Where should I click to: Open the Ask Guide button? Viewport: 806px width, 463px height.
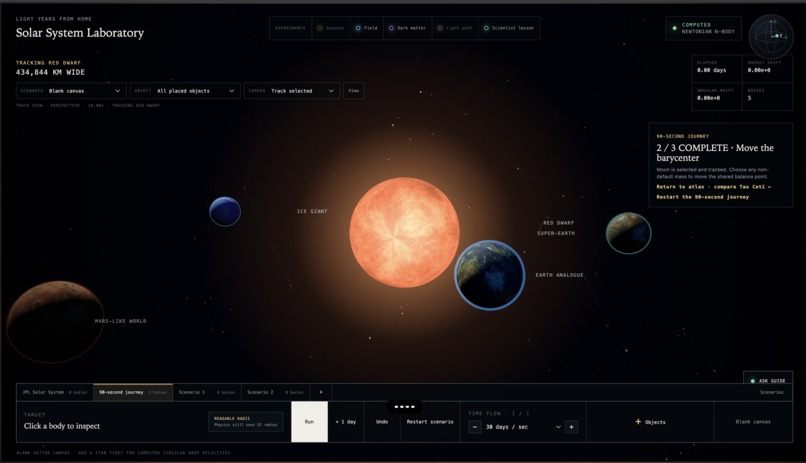pyautogui.click(x=768, y=380)
